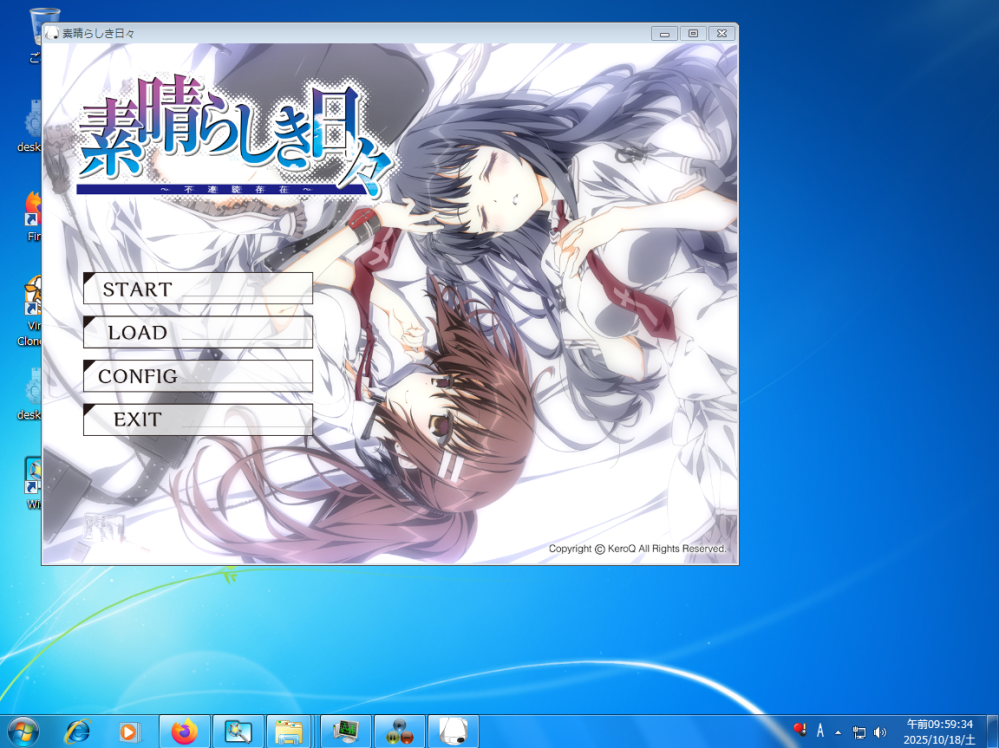Close the 素晴らしき日々 game window
This screenshot has width=999, height=748.
coord(722,33)
